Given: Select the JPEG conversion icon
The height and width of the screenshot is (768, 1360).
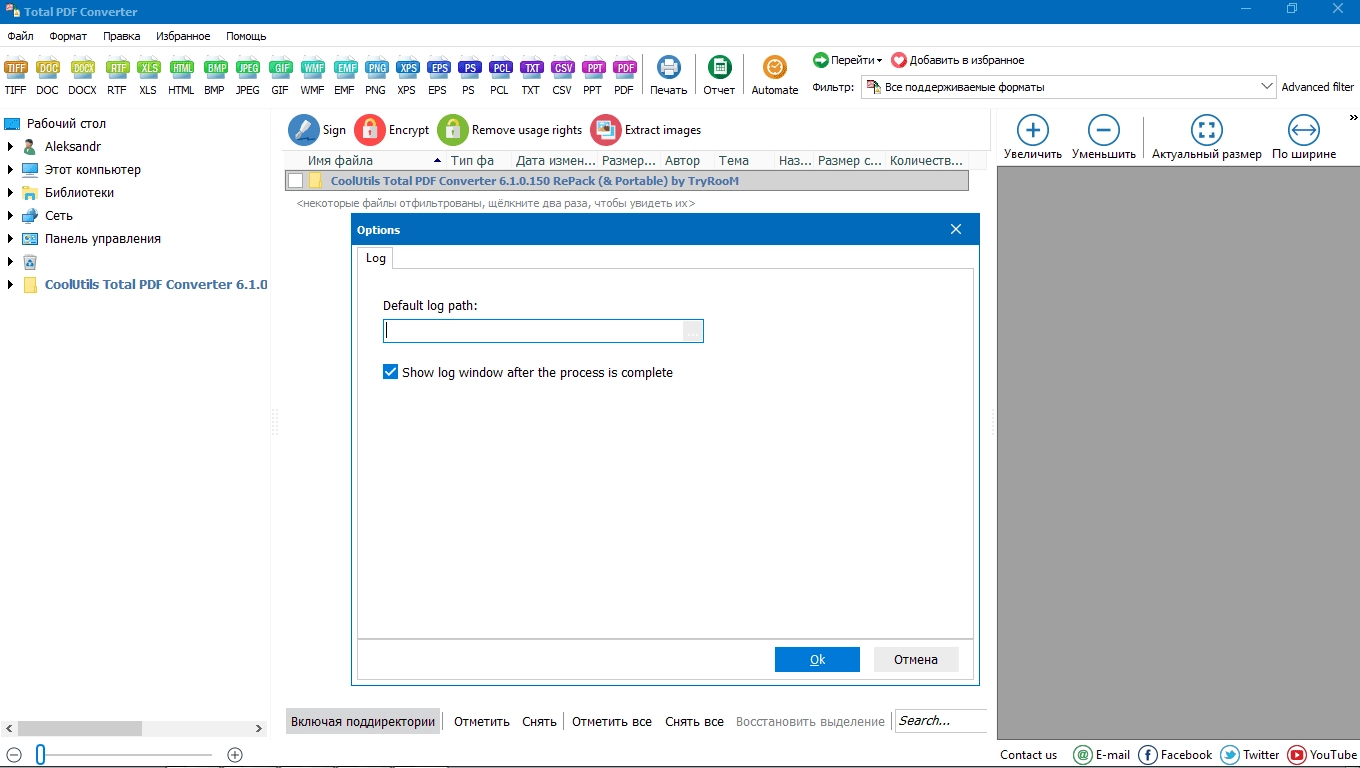Looking at the screenshot, I should [247, 76].
